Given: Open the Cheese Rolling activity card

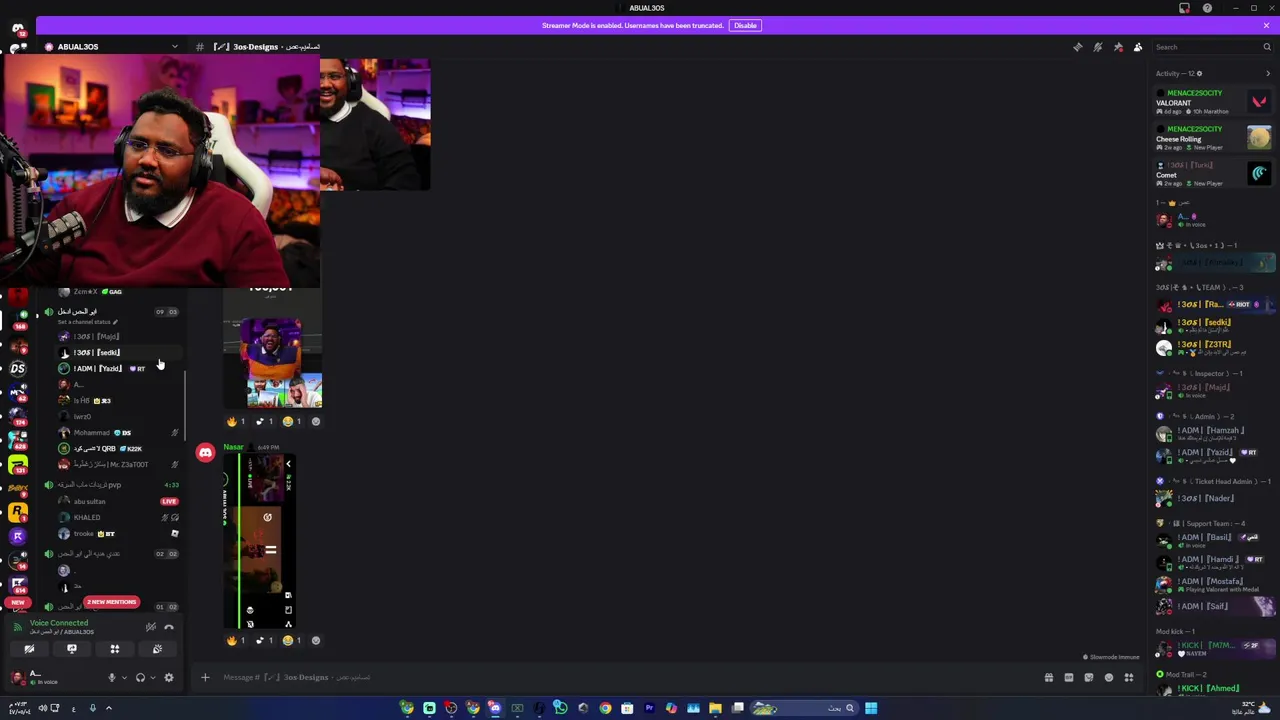Looking at the screenshot, I should 1213,138.
